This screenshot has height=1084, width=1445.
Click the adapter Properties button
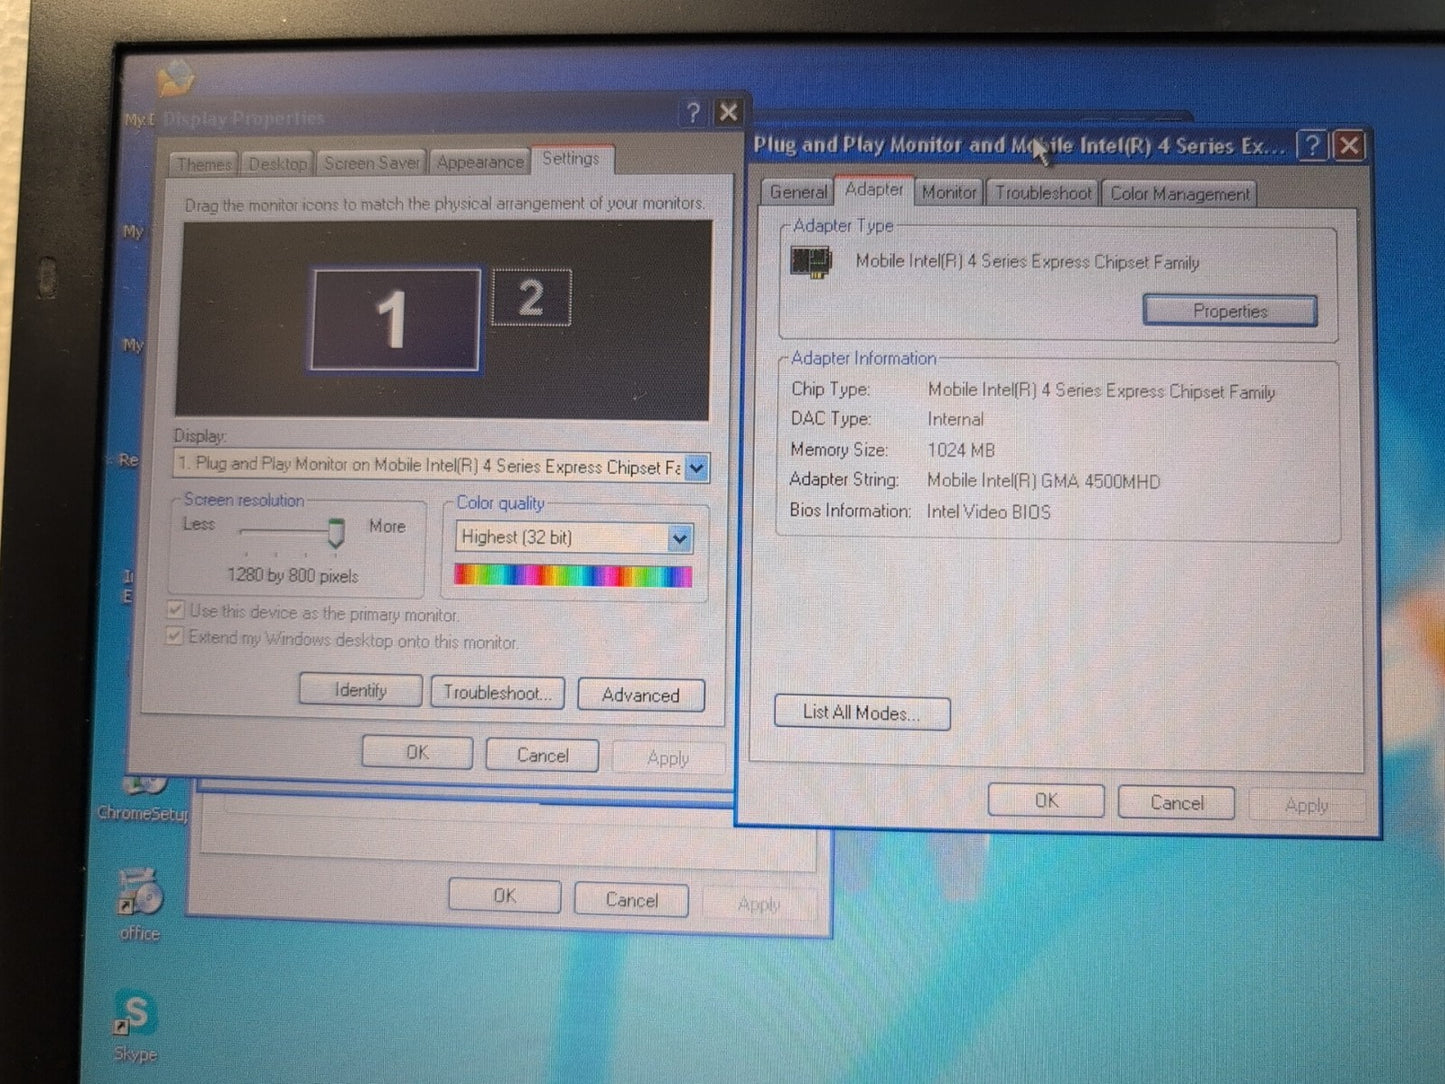(1230, 311)
